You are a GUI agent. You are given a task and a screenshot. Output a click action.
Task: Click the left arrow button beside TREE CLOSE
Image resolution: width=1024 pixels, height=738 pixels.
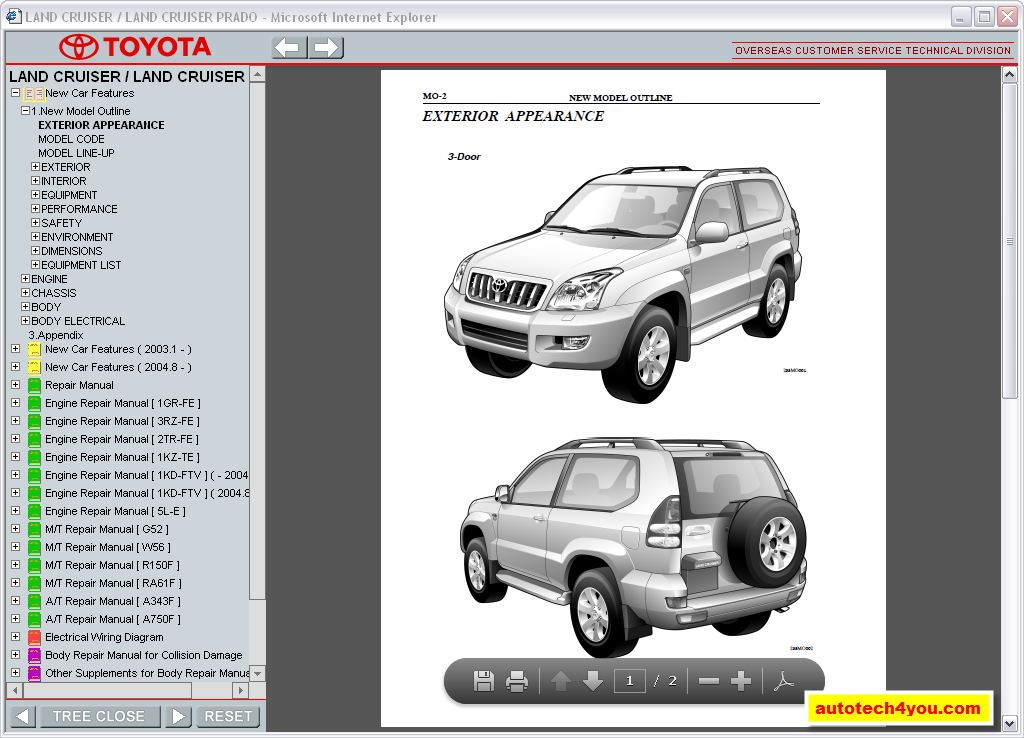click(22, 716)
